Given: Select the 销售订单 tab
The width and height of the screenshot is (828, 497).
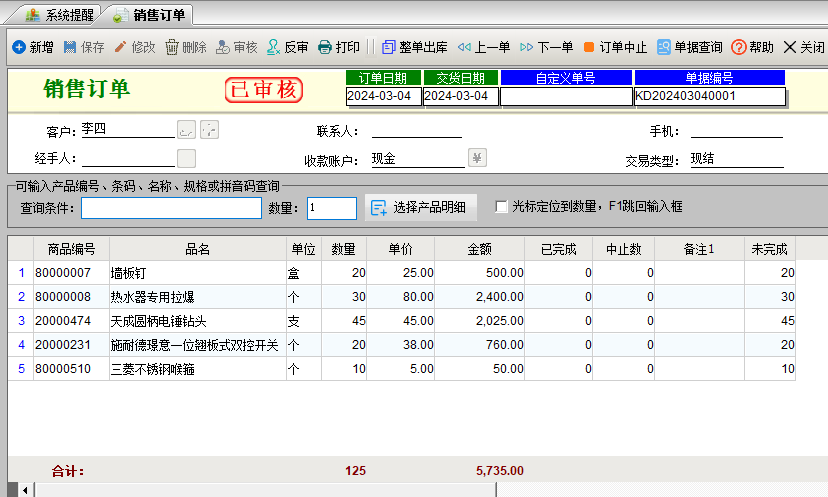Looking at the screenshot, I should 150,15.
